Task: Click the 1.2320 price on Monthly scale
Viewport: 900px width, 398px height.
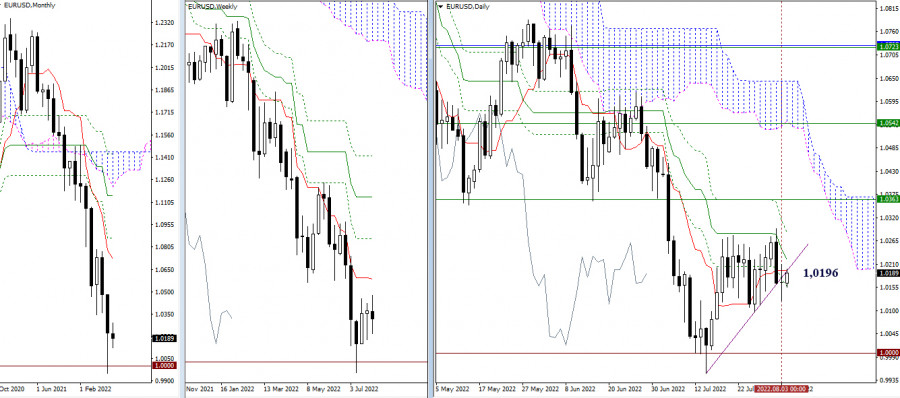Action: pyautogui.click(x=164, y=22)
